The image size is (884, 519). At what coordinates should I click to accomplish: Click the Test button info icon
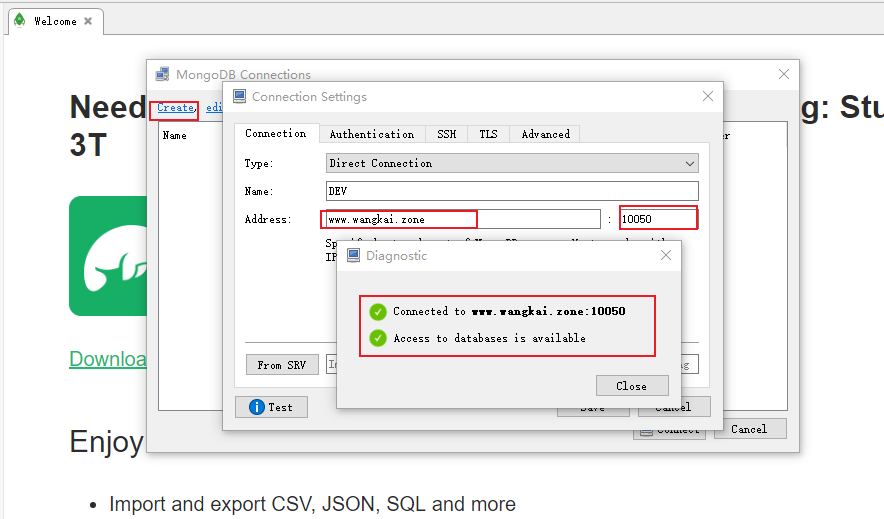(257, 407)
